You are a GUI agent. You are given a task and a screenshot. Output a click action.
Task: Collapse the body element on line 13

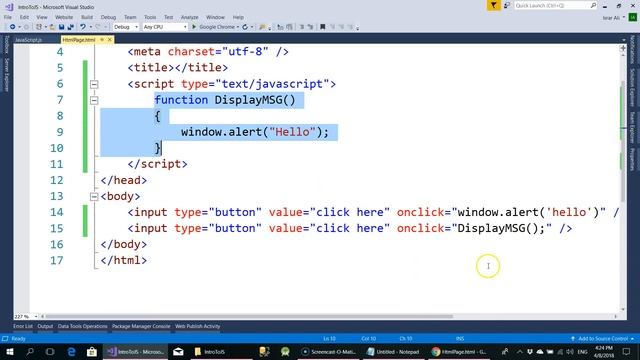point(94,197)
